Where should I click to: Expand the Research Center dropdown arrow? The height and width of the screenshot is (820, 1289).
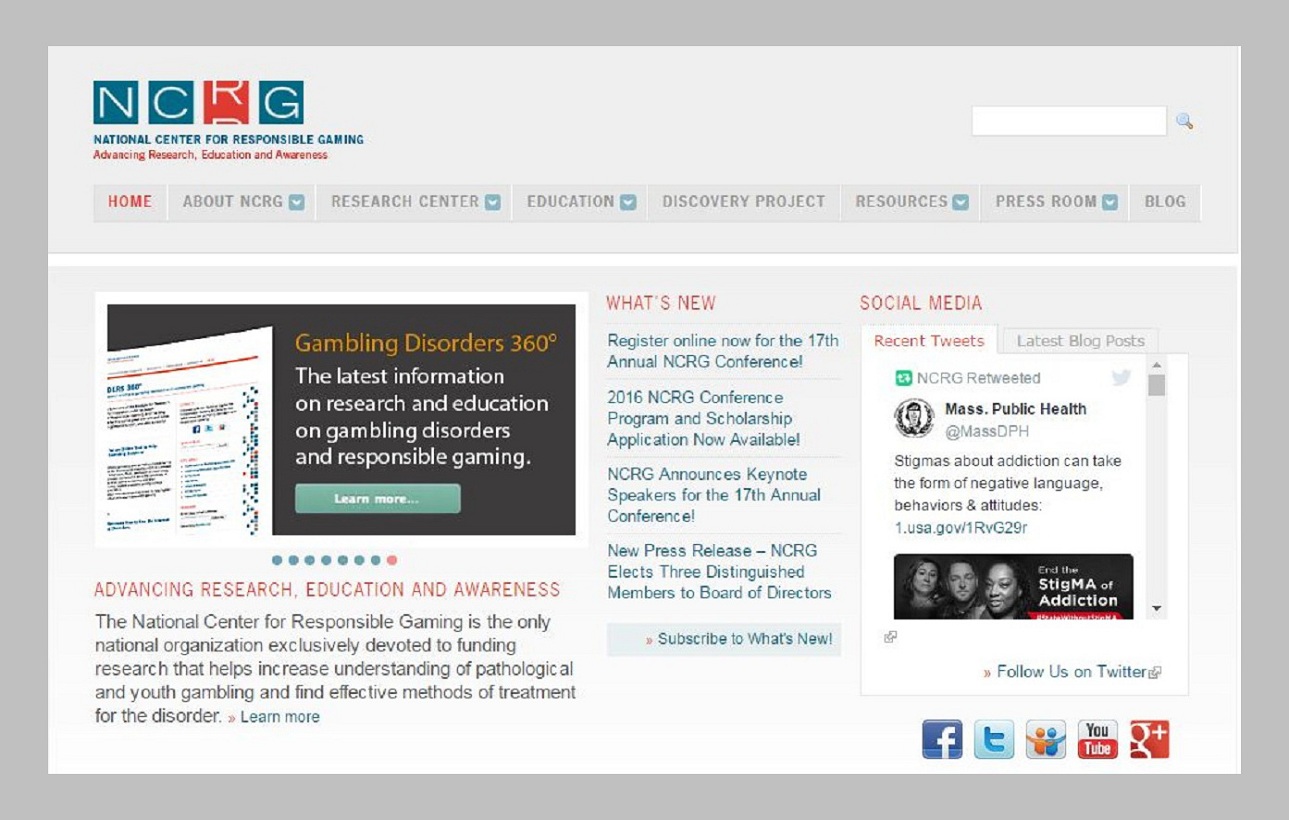493,202
